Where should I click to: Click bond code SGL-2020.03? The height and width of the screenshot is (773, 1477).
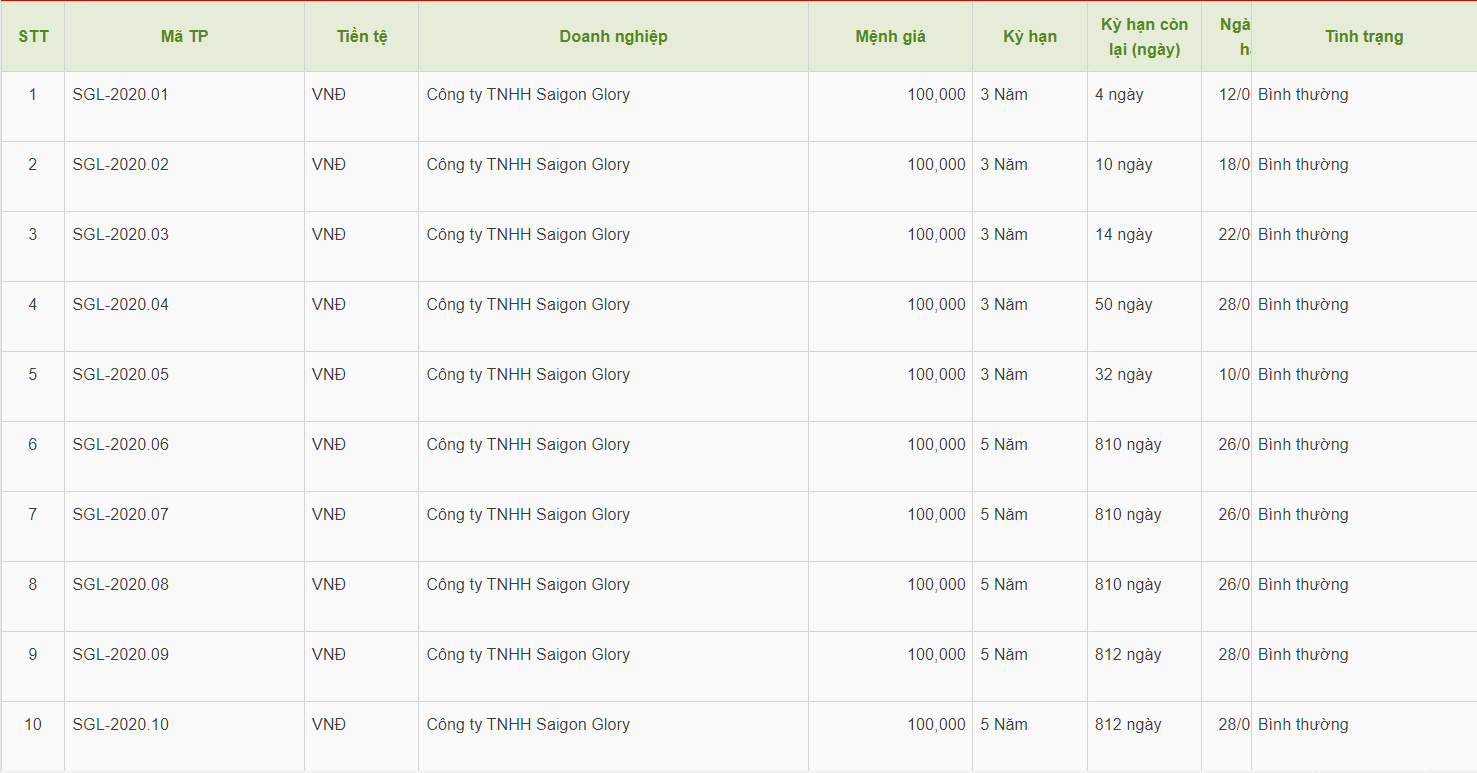click(120, 235)
